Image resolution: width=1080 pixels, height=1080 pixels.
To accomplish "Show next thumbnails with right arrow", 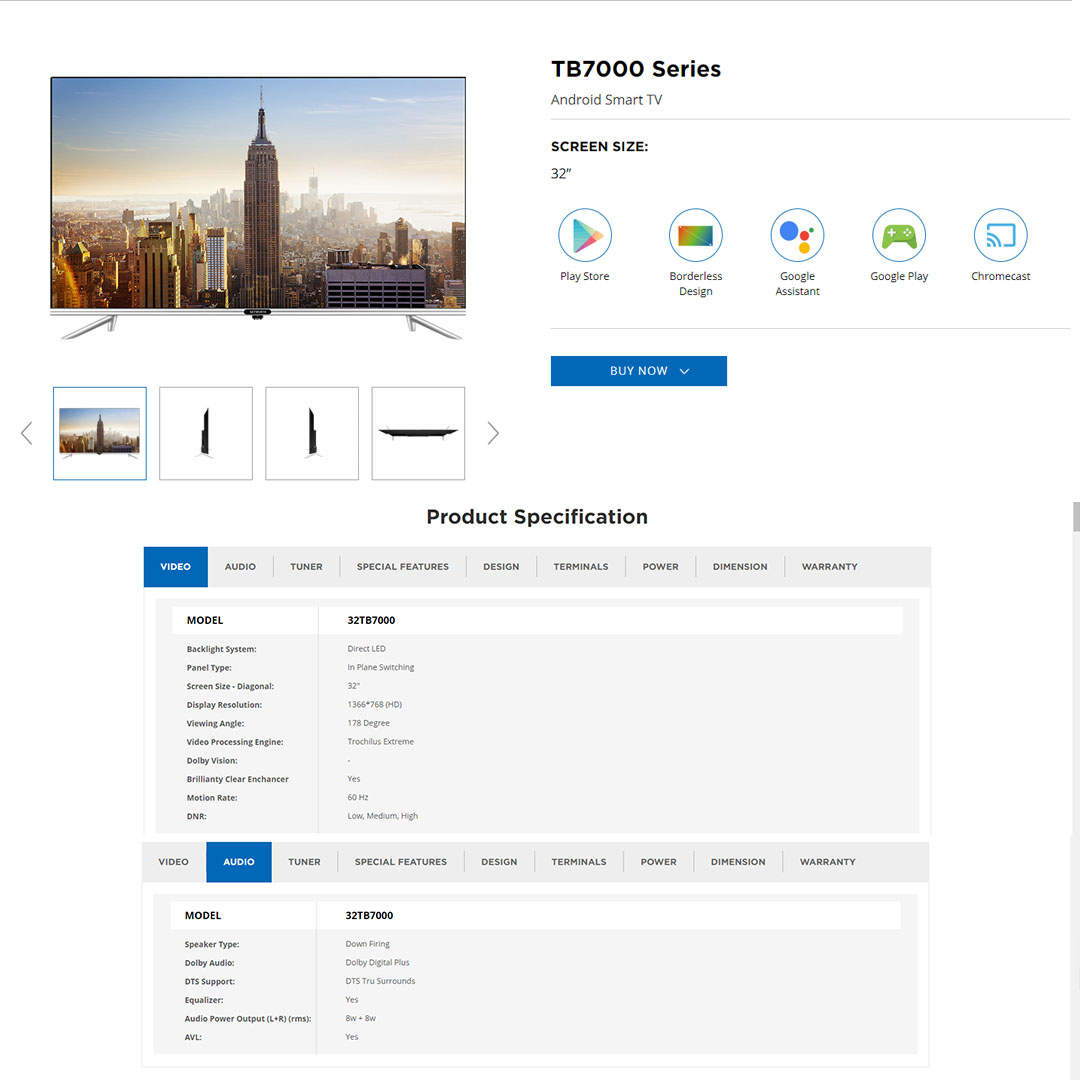I will [492, 433].
